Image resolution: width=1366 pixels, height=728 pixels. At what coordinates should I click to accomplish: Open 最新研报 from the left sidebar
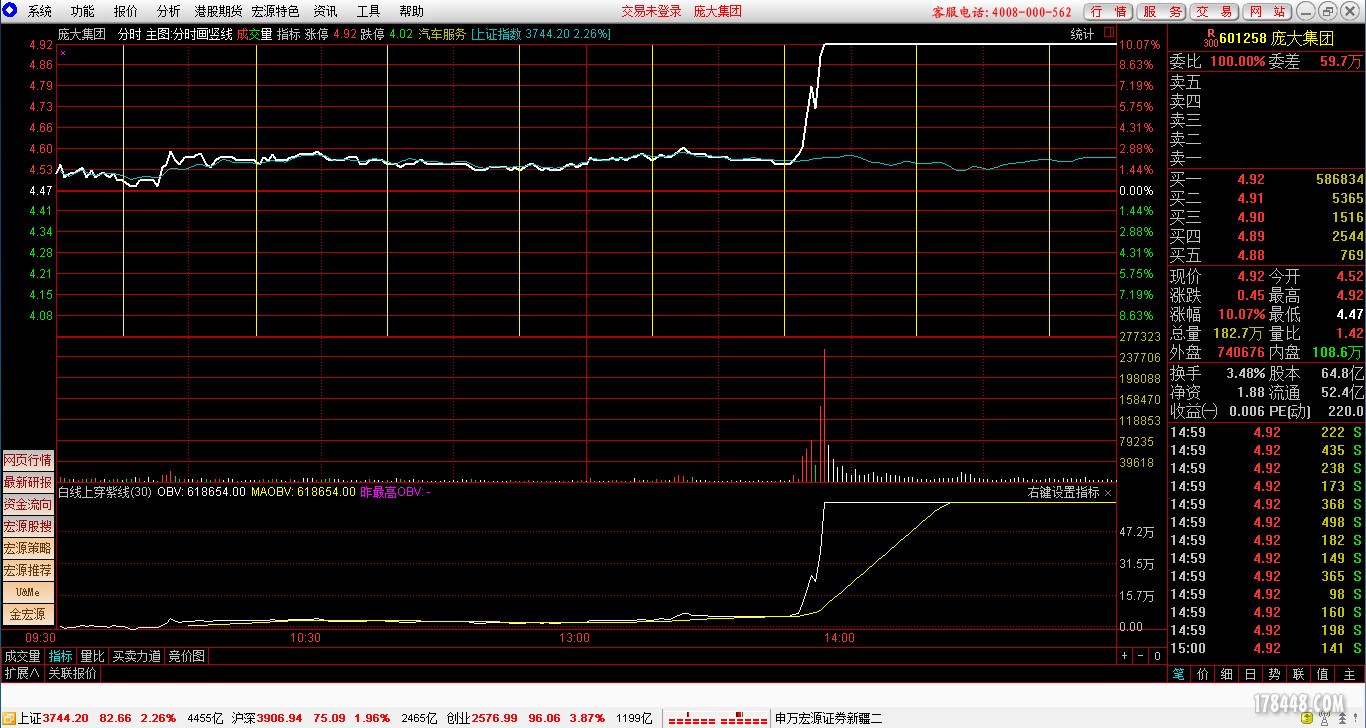click(28, 483)
